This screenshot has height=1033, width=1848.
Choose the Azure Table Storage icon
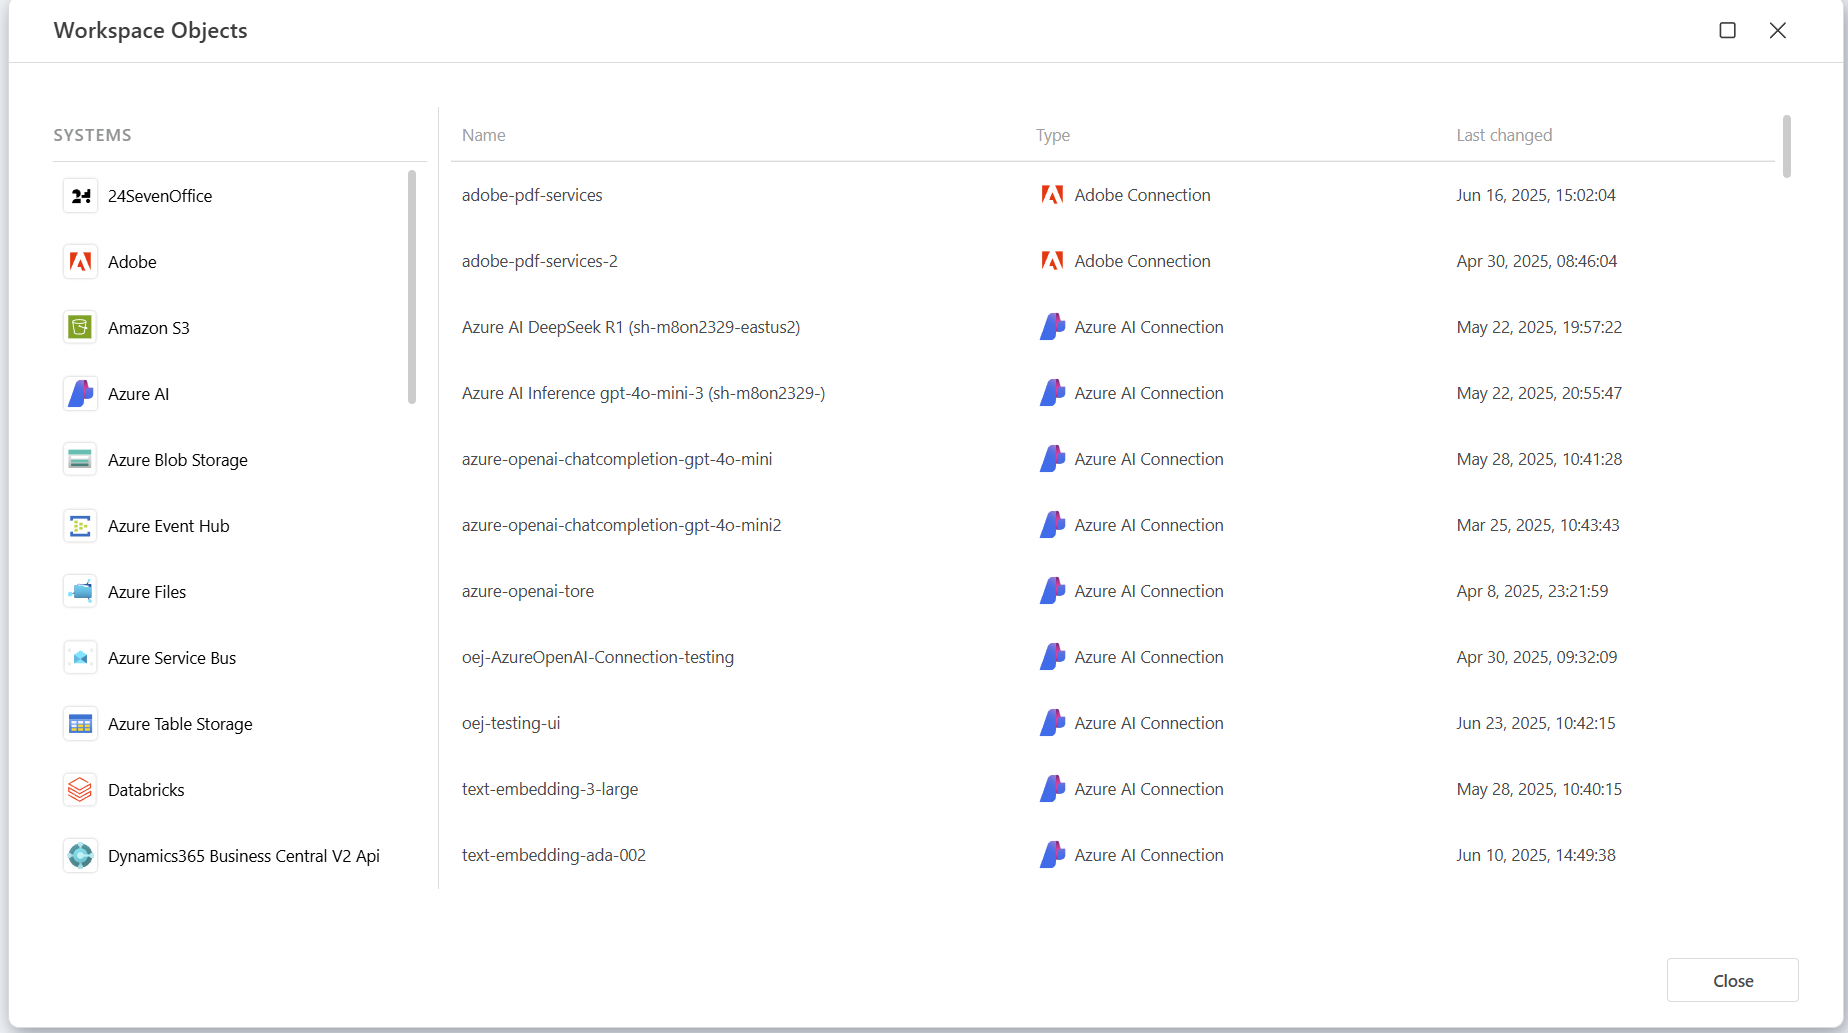tap(80, 724)
